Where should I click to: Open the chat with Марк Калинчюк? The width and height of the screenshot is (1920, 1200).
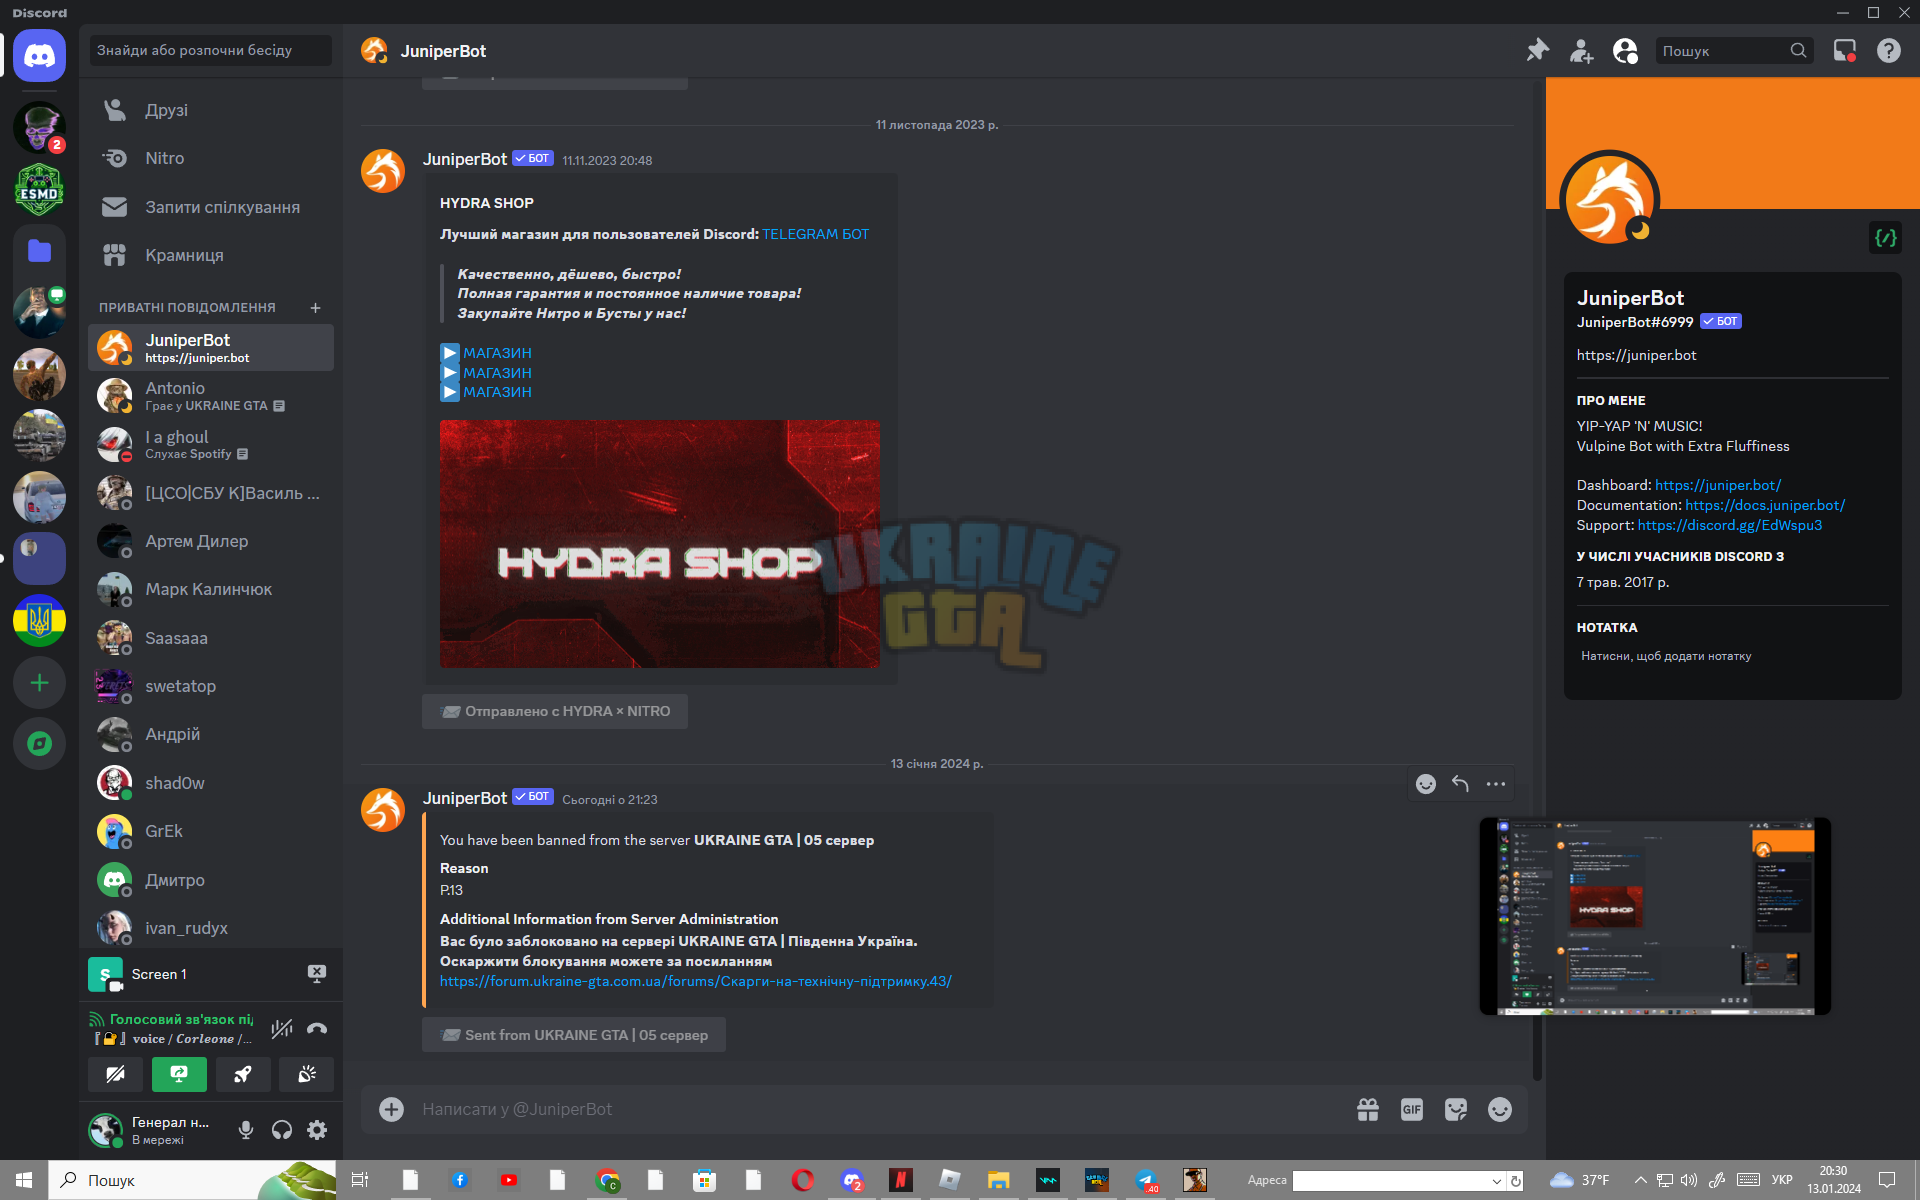click(210, 589)
